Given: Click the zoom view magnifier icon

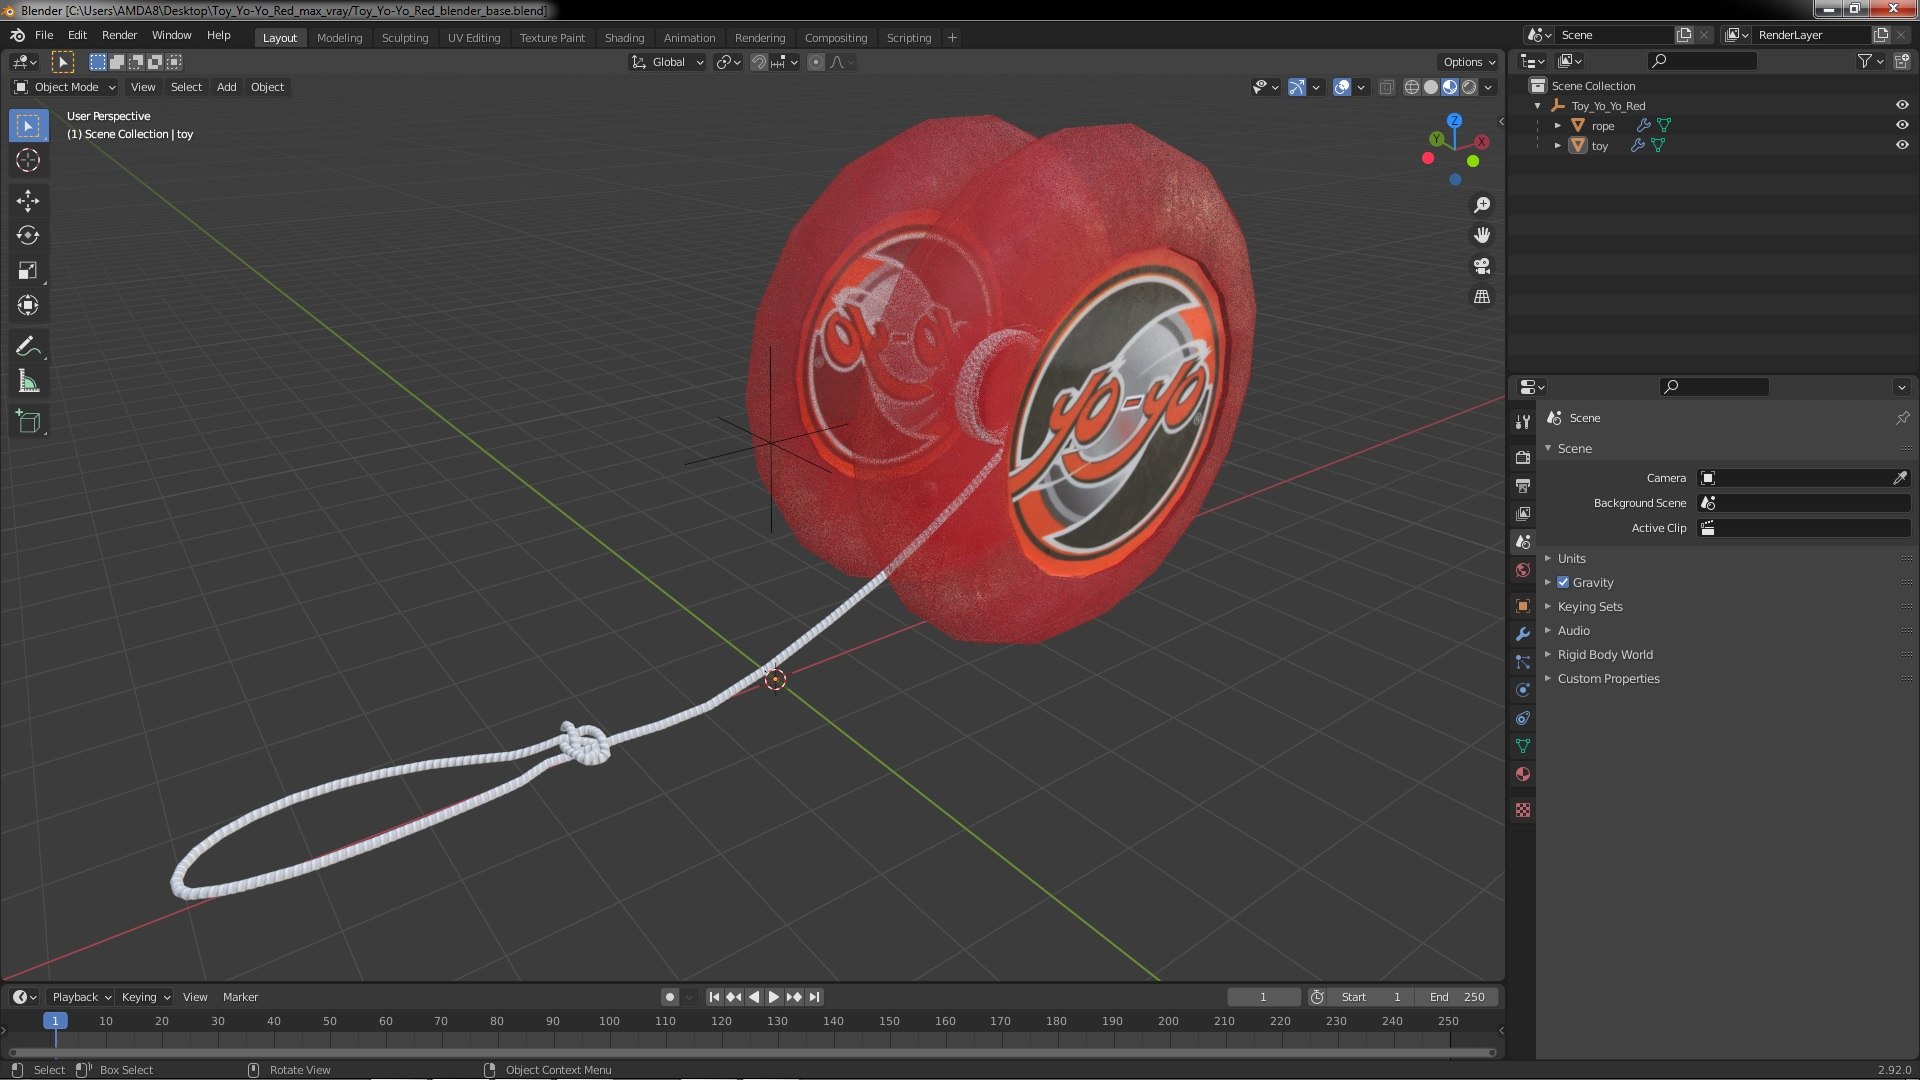Looking at the screenshot, I should [x=1482, y=205].
